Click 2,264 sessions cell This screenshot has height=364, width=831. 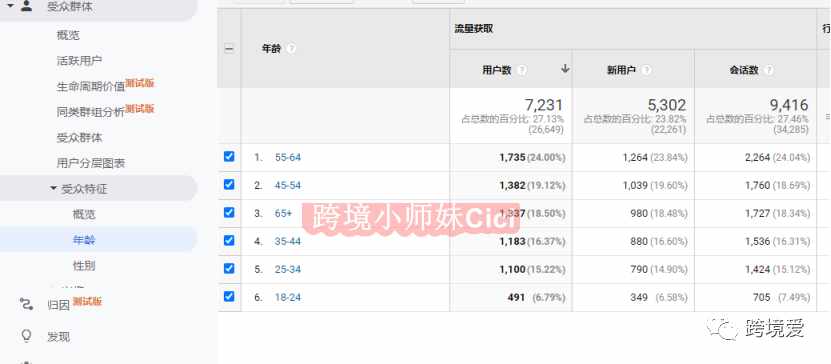tap(757, 157)
